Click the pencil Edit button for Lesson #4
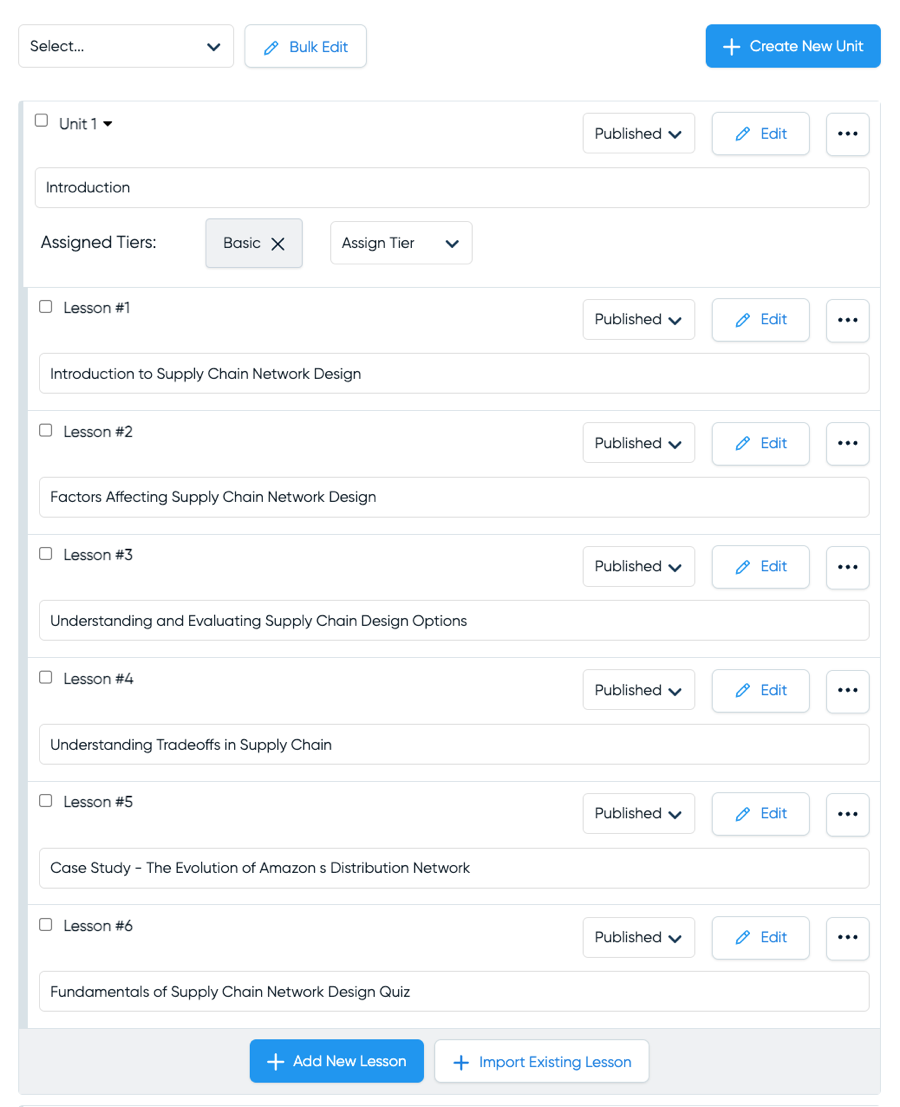The width and height of the screenshot is (900, 1107). pos(760,690)
